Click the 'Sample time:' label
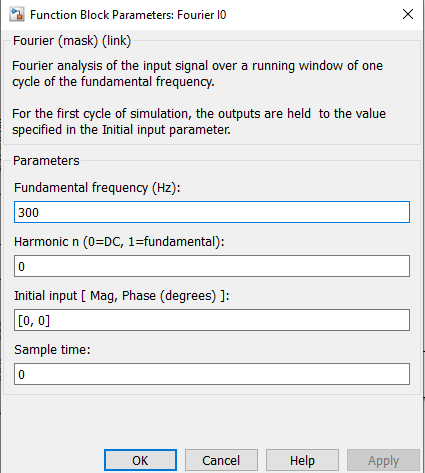The image size is (425, 473). (x=52, y=350)
